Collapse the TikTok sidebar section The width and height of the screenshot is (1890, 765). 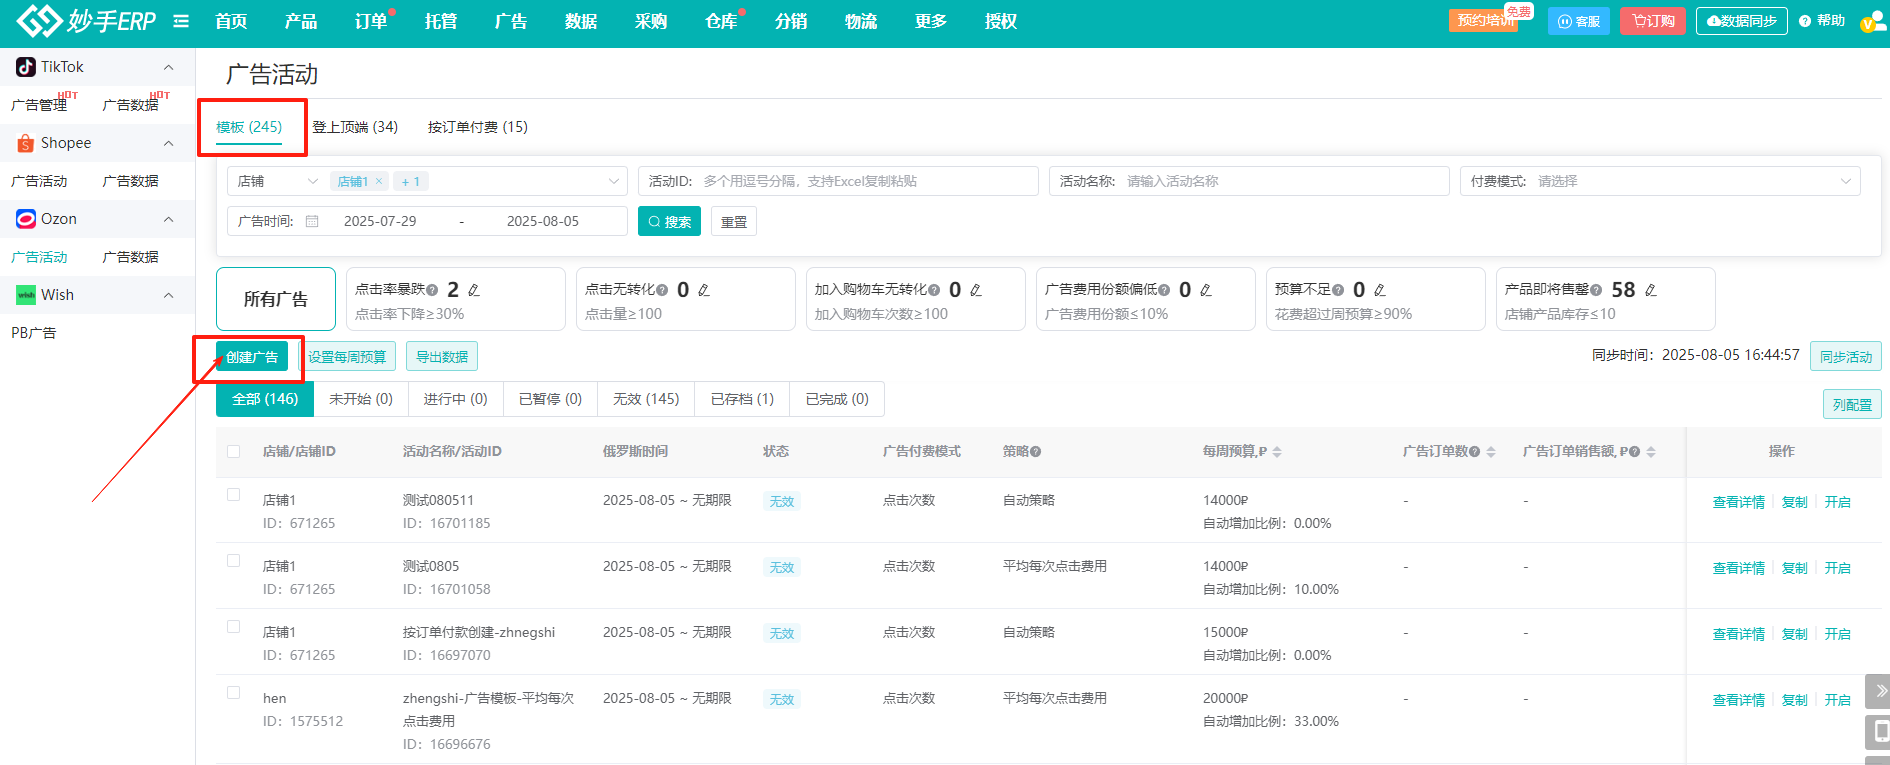168,67
